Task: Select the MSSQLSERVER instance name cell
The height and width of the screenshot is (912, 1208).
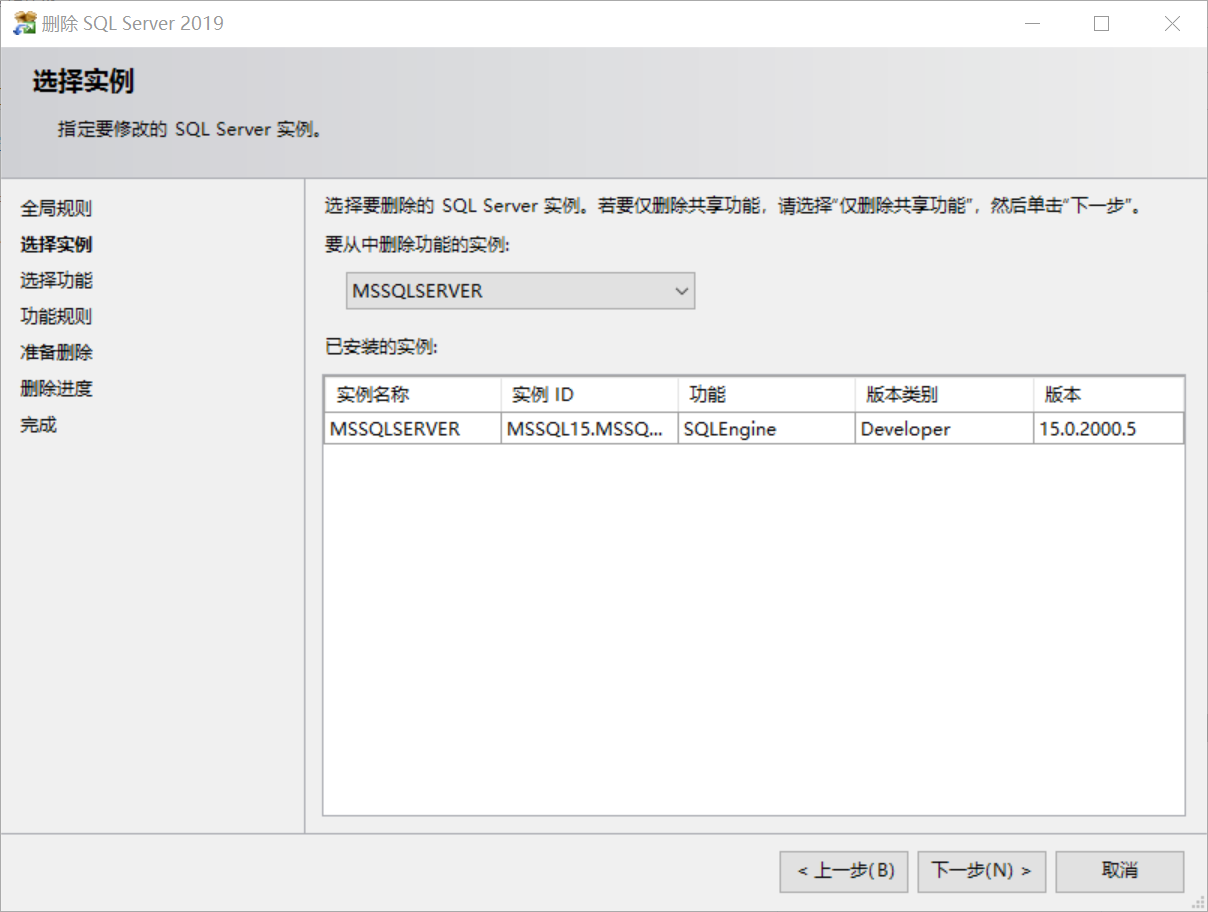Action: click(x=412, y=429)
